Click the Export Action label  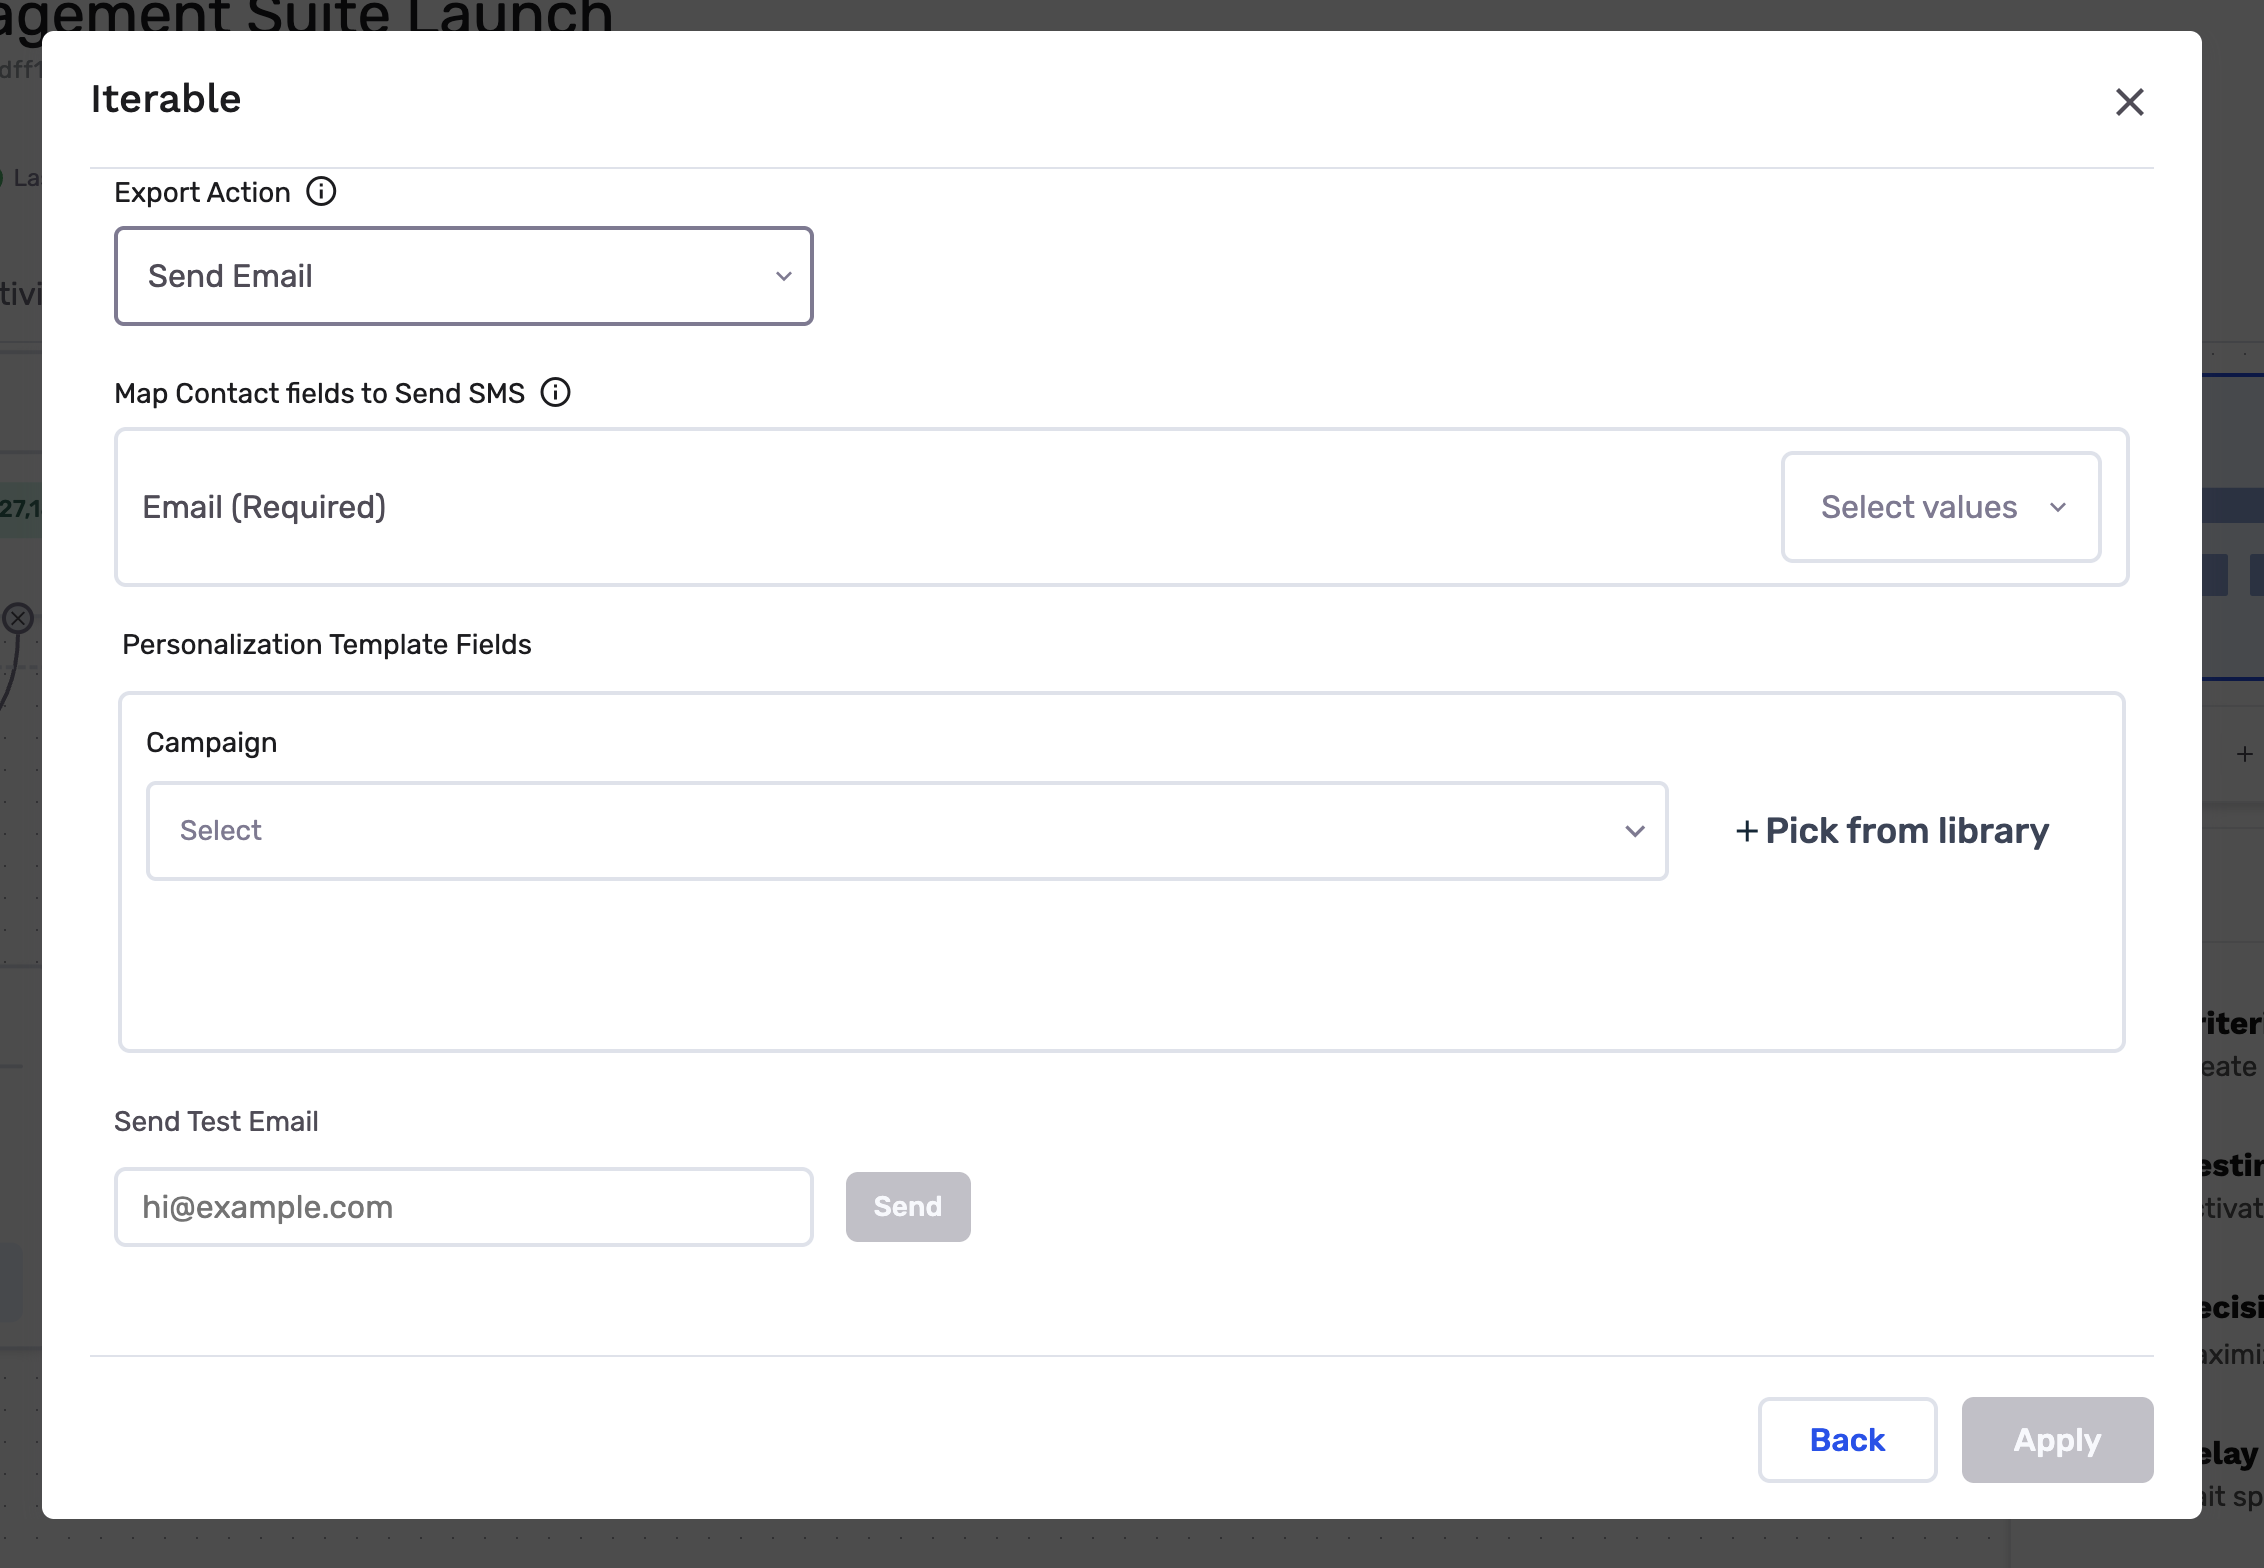tap(202, 192)
